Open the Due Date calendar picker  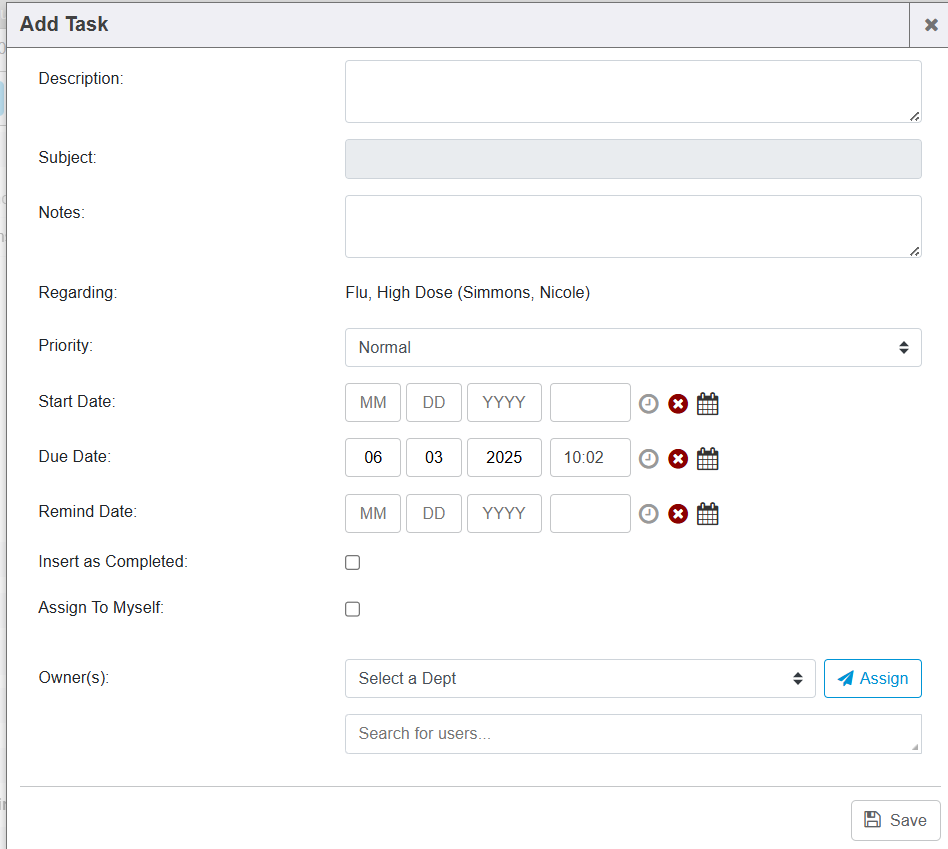(x=708, y=459)
